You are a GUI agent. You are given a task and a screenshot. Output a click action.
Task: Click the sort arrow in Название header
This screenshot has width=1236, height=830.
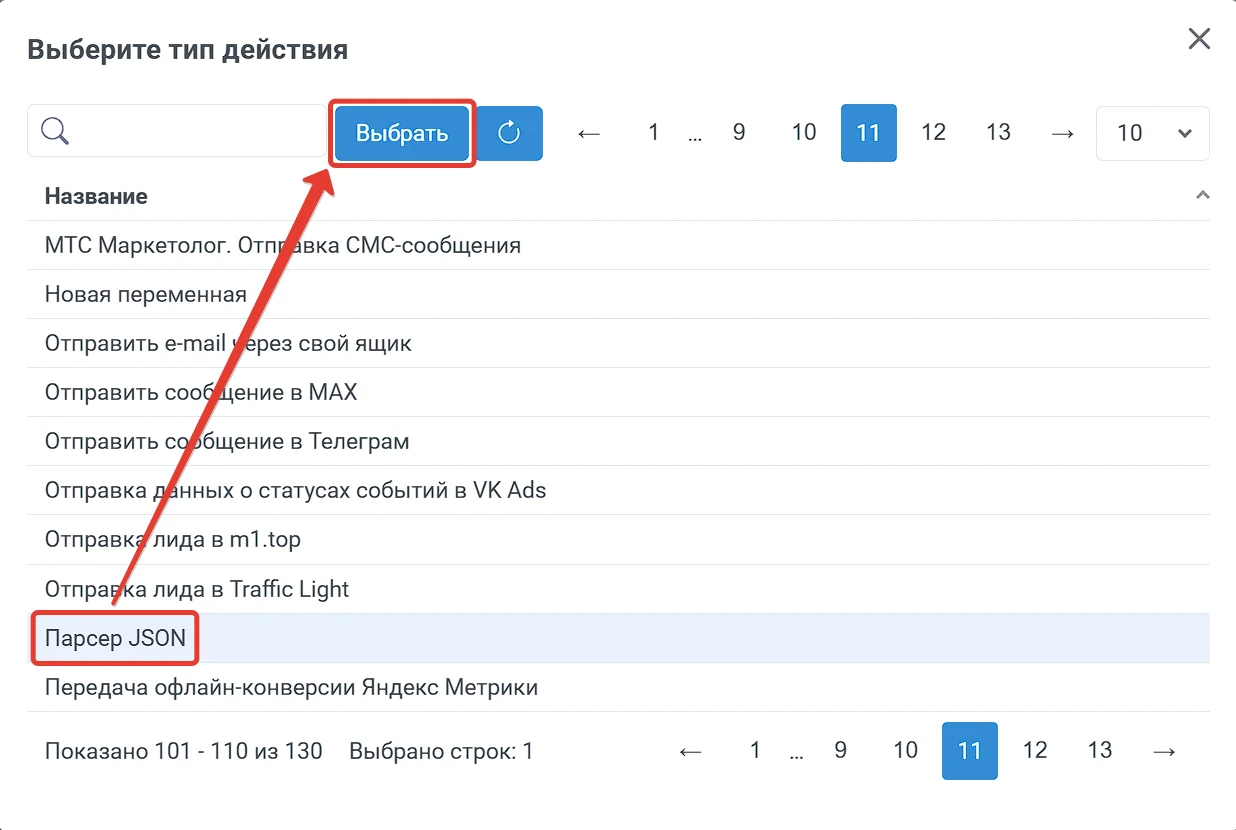click(1202, 195)
